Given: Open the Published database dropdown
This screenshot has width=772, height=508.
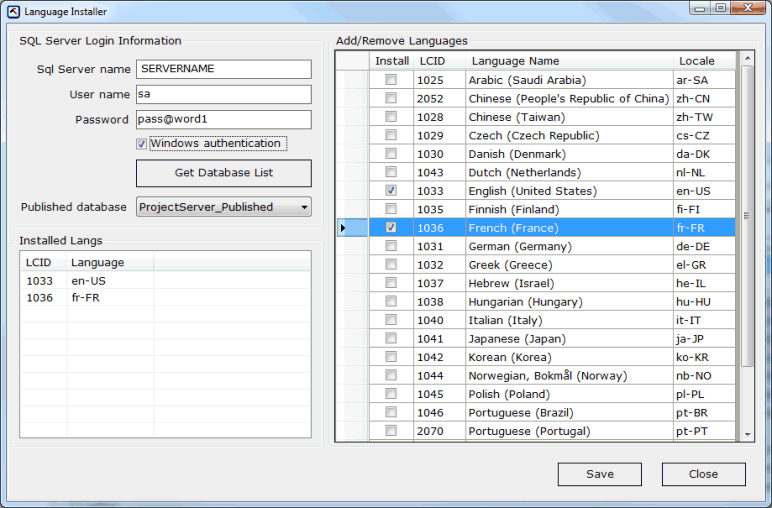Looking at the screenshot, I should click(x=224, y=207).
